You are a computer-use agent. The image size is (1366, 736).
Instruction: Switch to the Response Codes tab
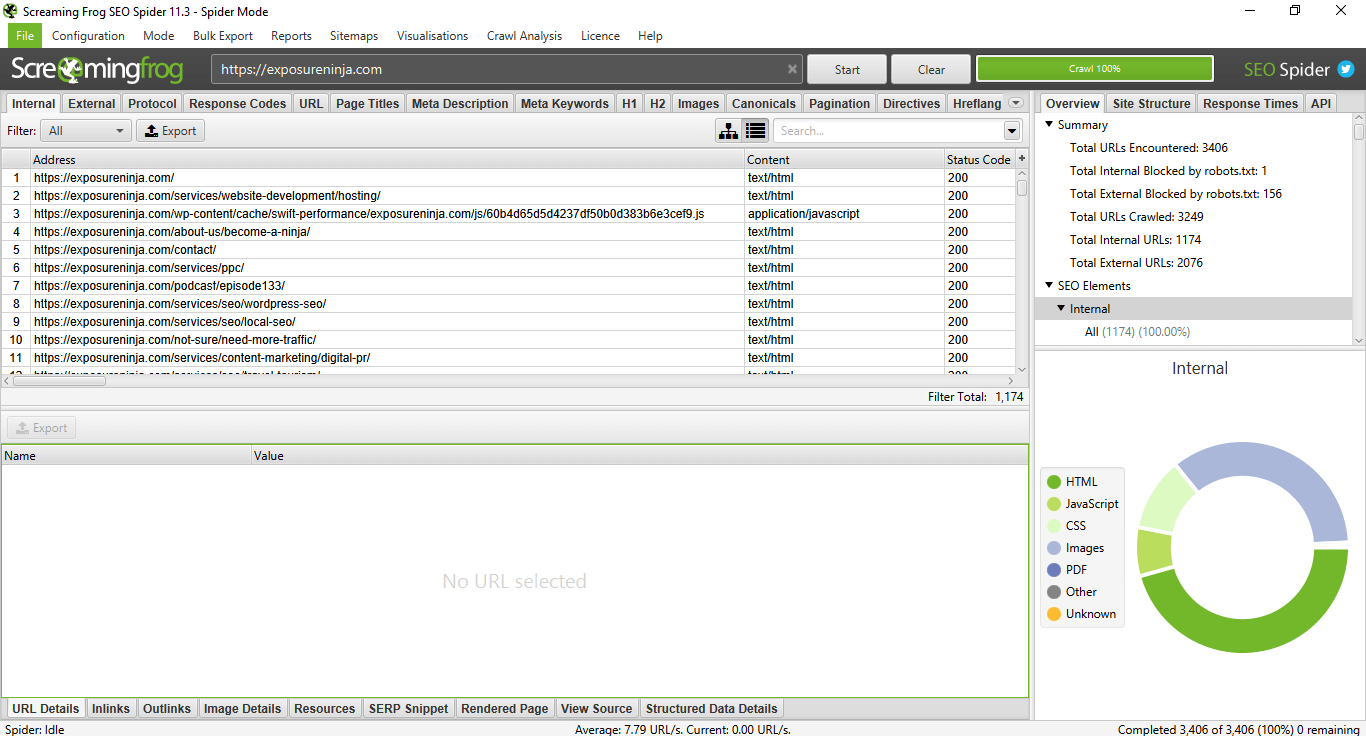click(238, 104)
